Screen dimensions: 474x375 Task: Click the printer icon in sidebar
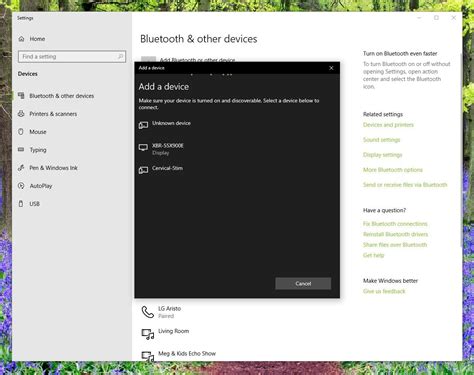pos(21,114)
